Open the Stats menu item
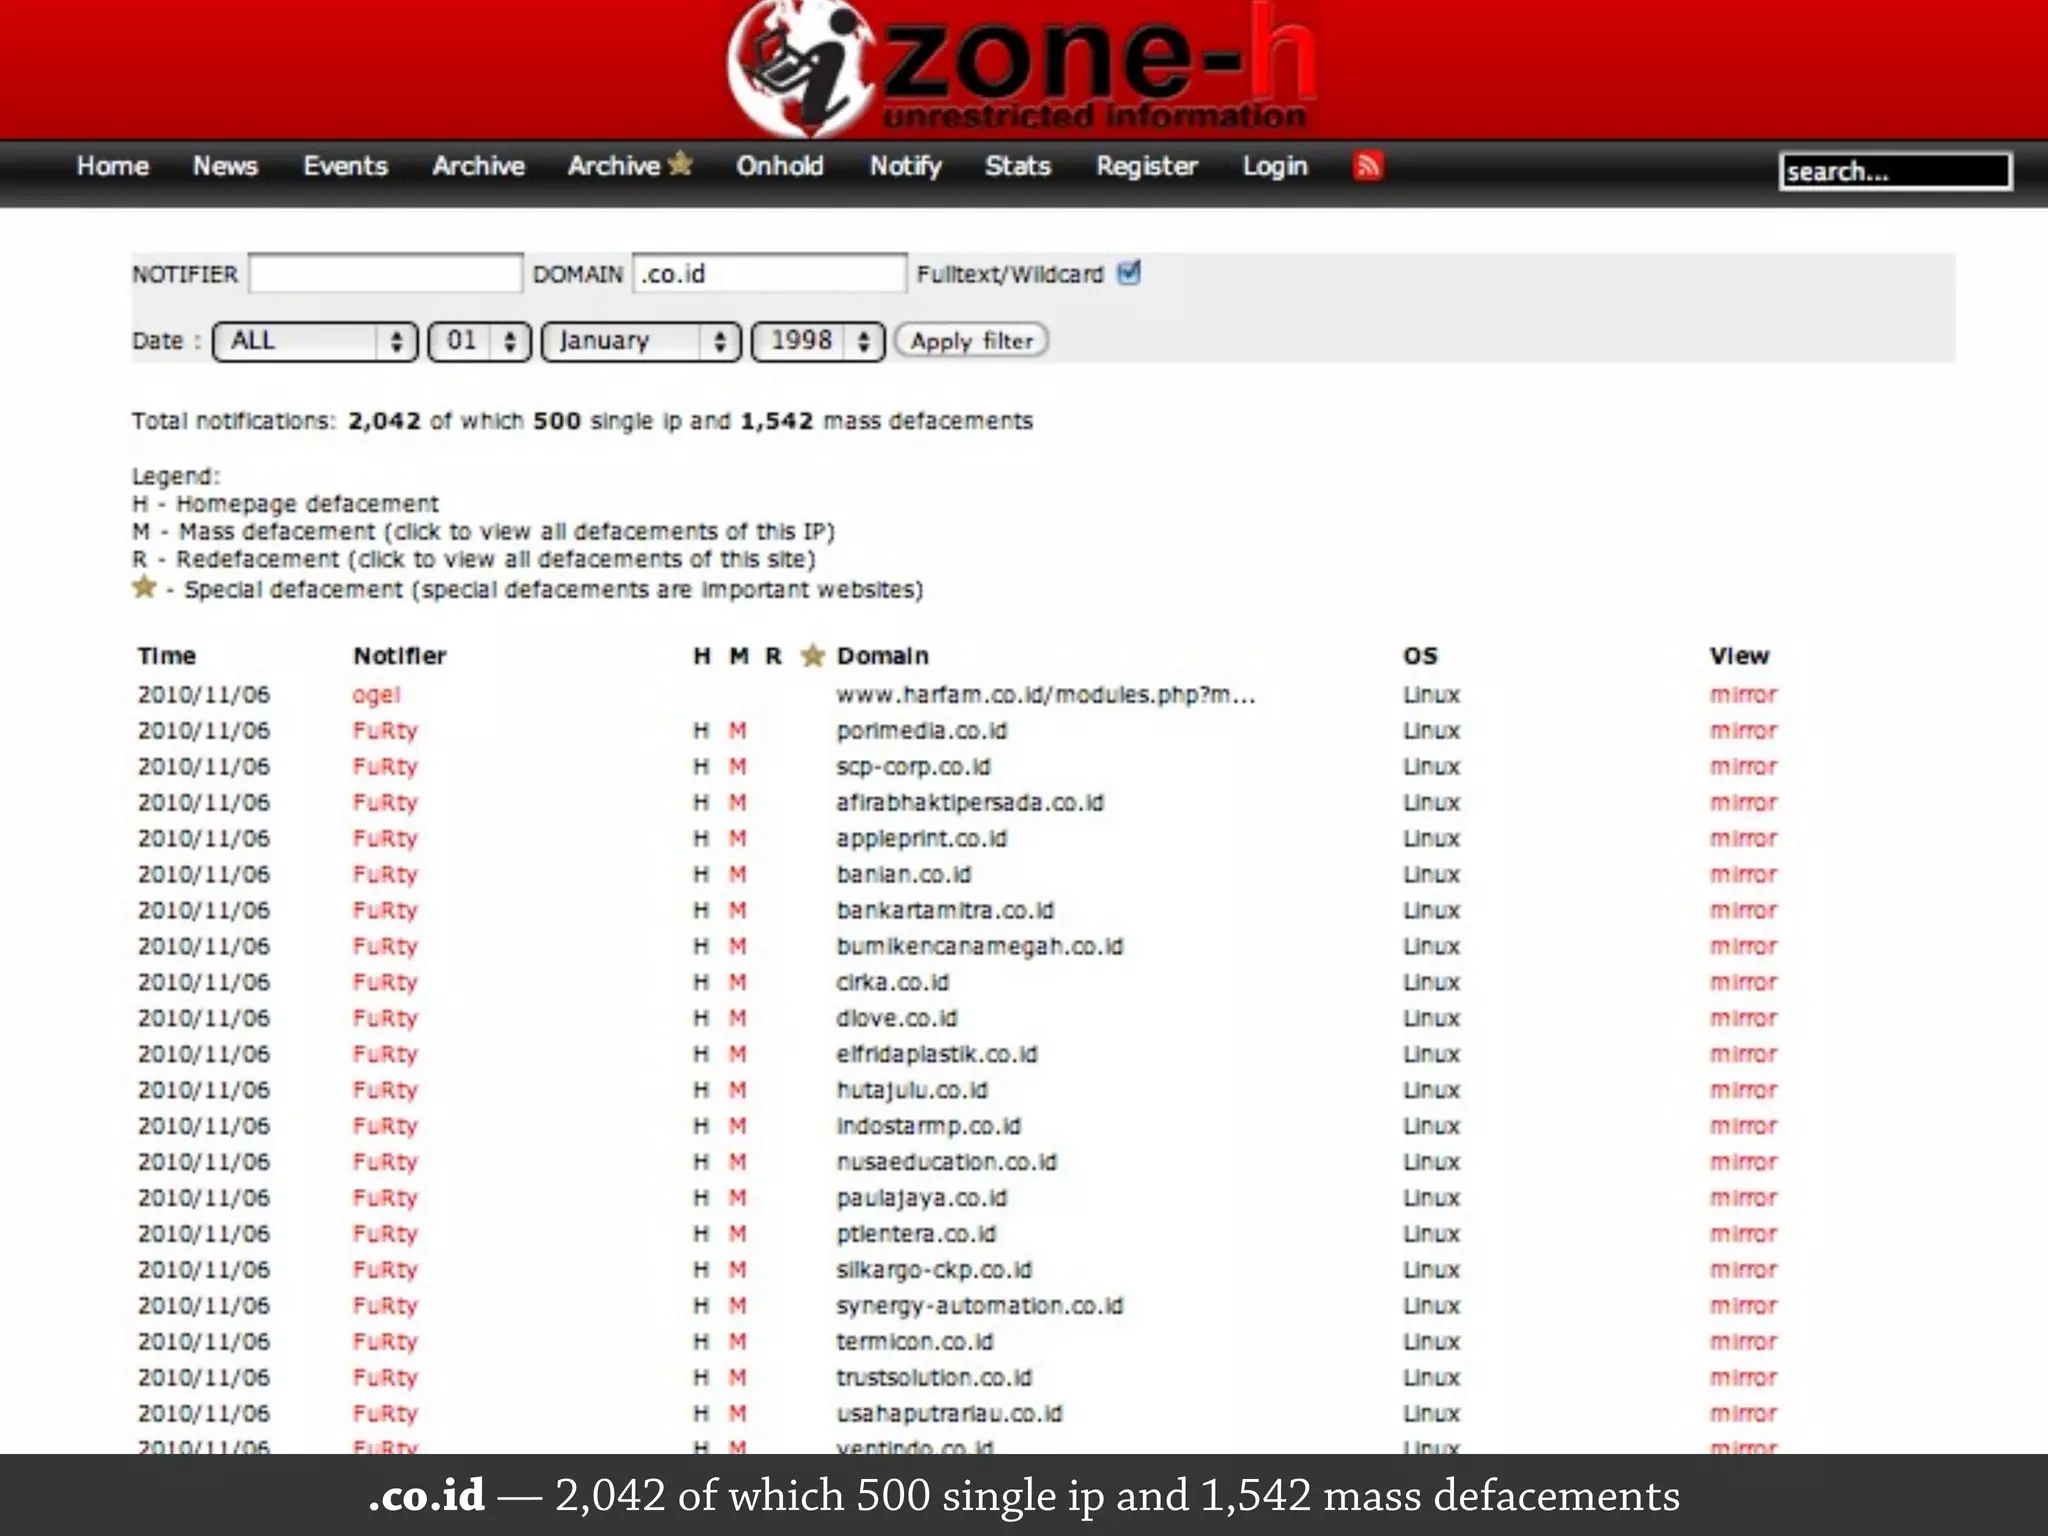 pos(1017,166)
